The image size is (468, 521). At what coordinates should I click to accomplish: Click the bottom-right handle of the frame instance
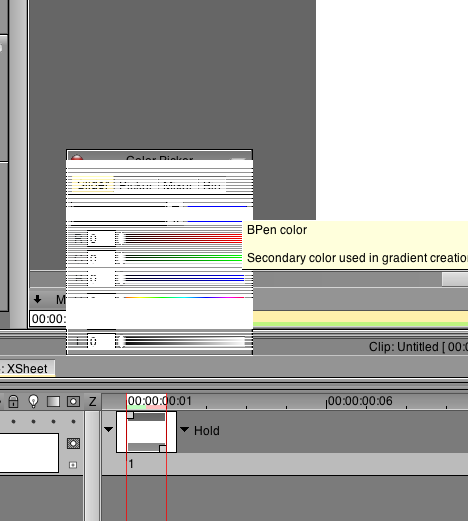point(163,449)
